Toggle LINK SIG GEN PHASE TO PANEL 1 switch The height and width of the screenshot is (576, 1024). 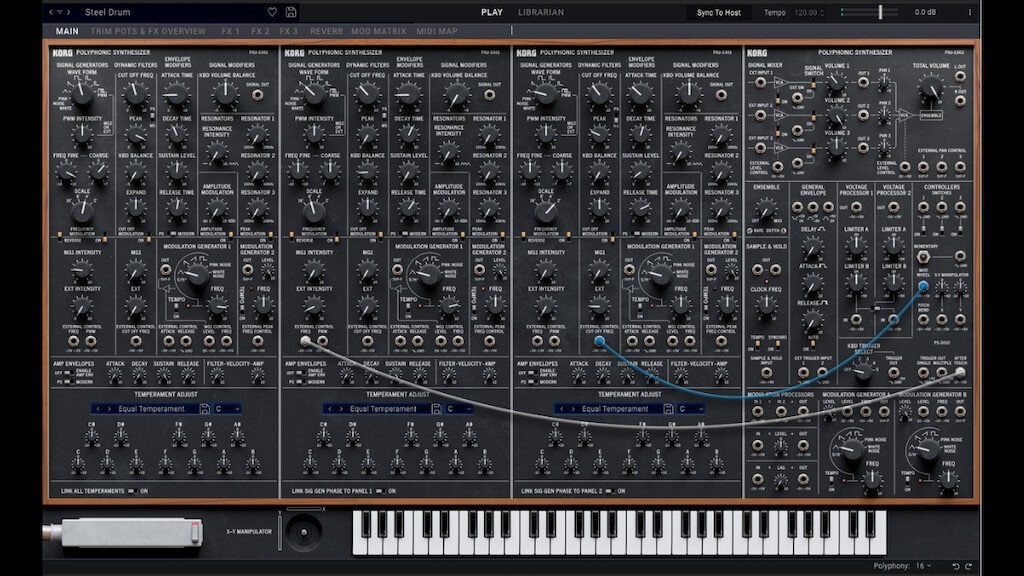tap(380, 491)
